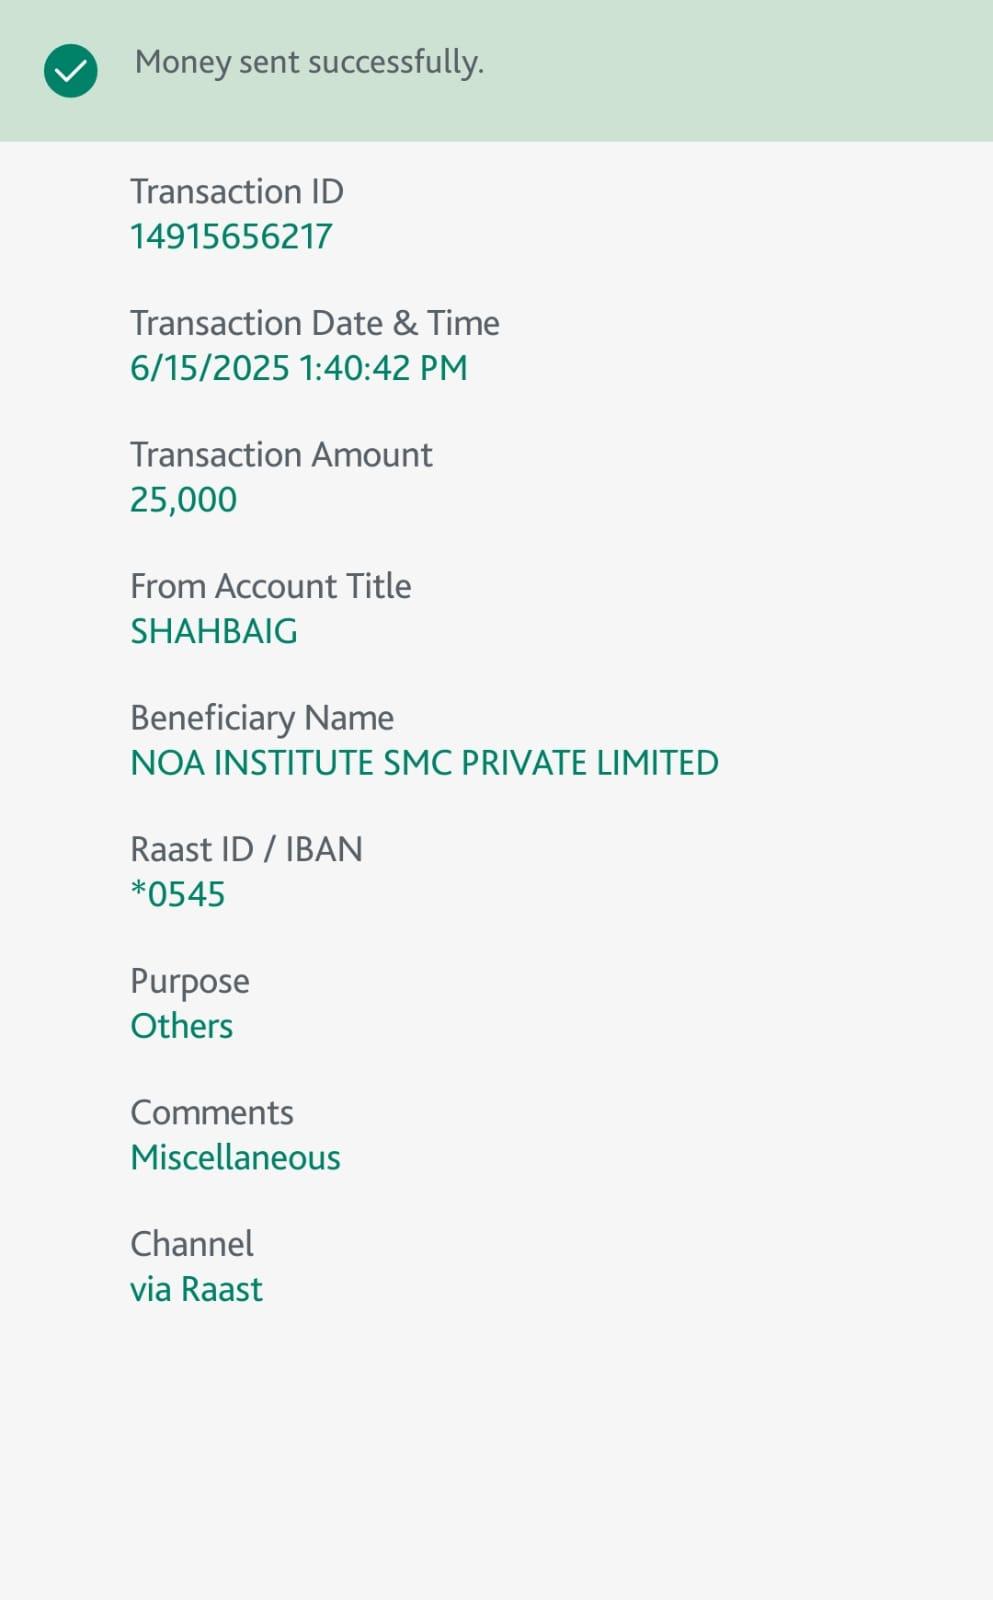
Task: Click the Channel label
Action: (x=192, y=1244)
